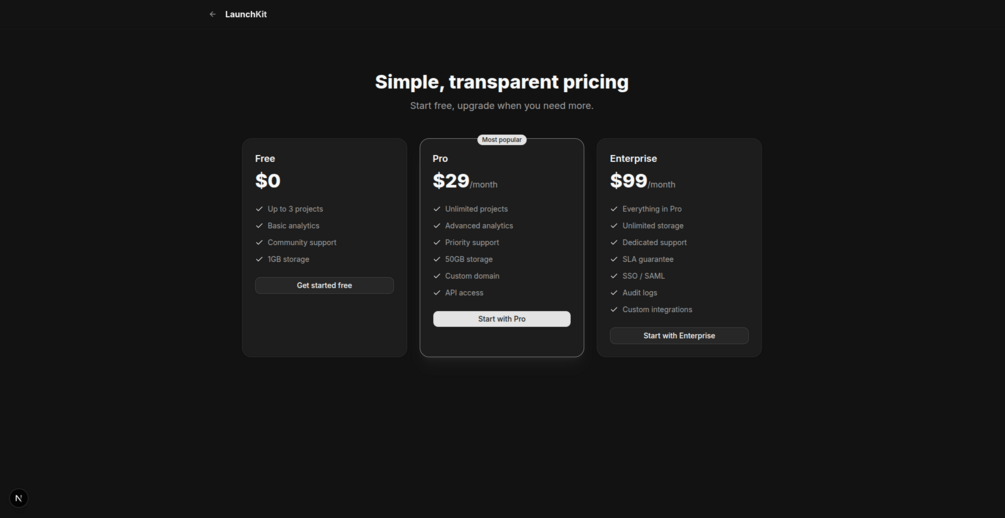Image resolution: width=1005 pixels, height=518 pixels.
Task: Click the back arrow beside LaunchKit
Action: 213,15
